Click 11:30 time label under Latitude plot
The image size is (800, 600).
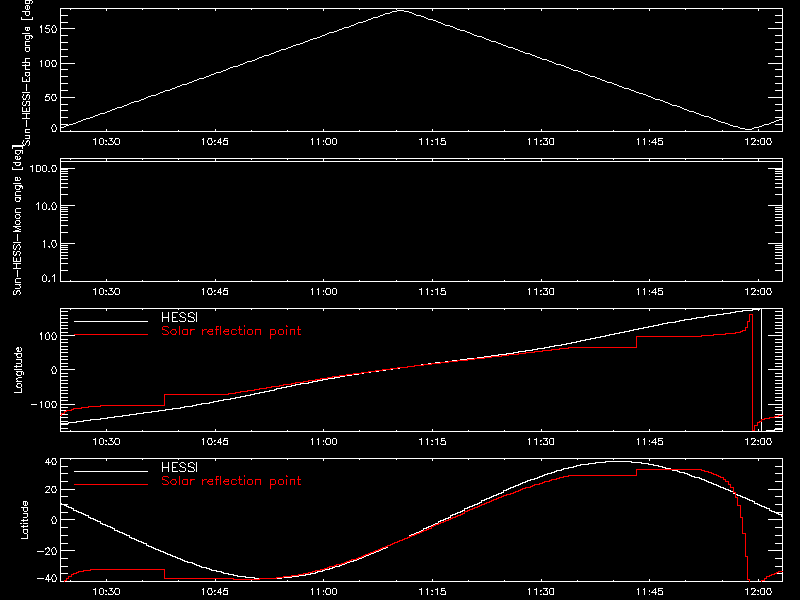click(x=541, y=592)
